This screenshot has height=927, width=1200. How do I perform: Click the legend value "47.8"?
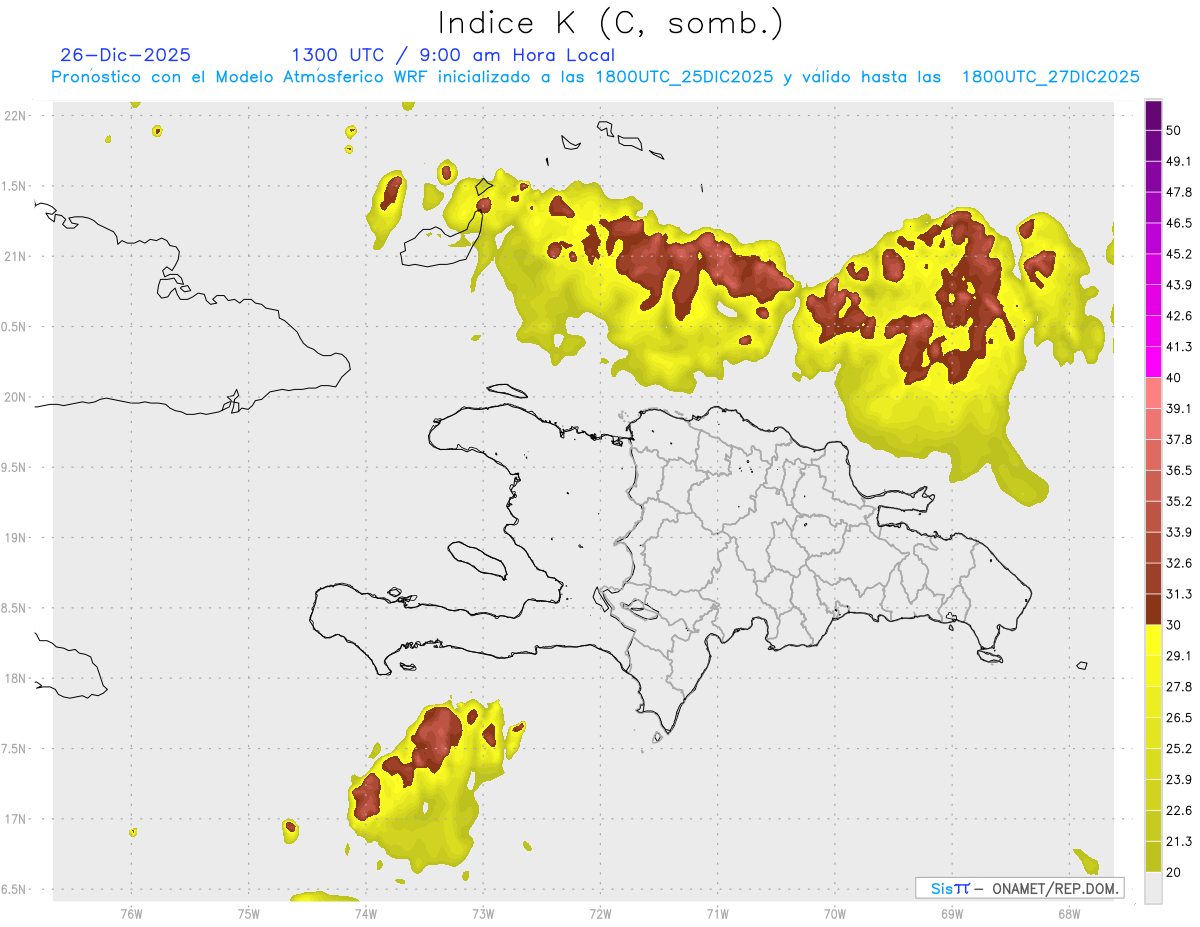click(x=1178, y=192)
